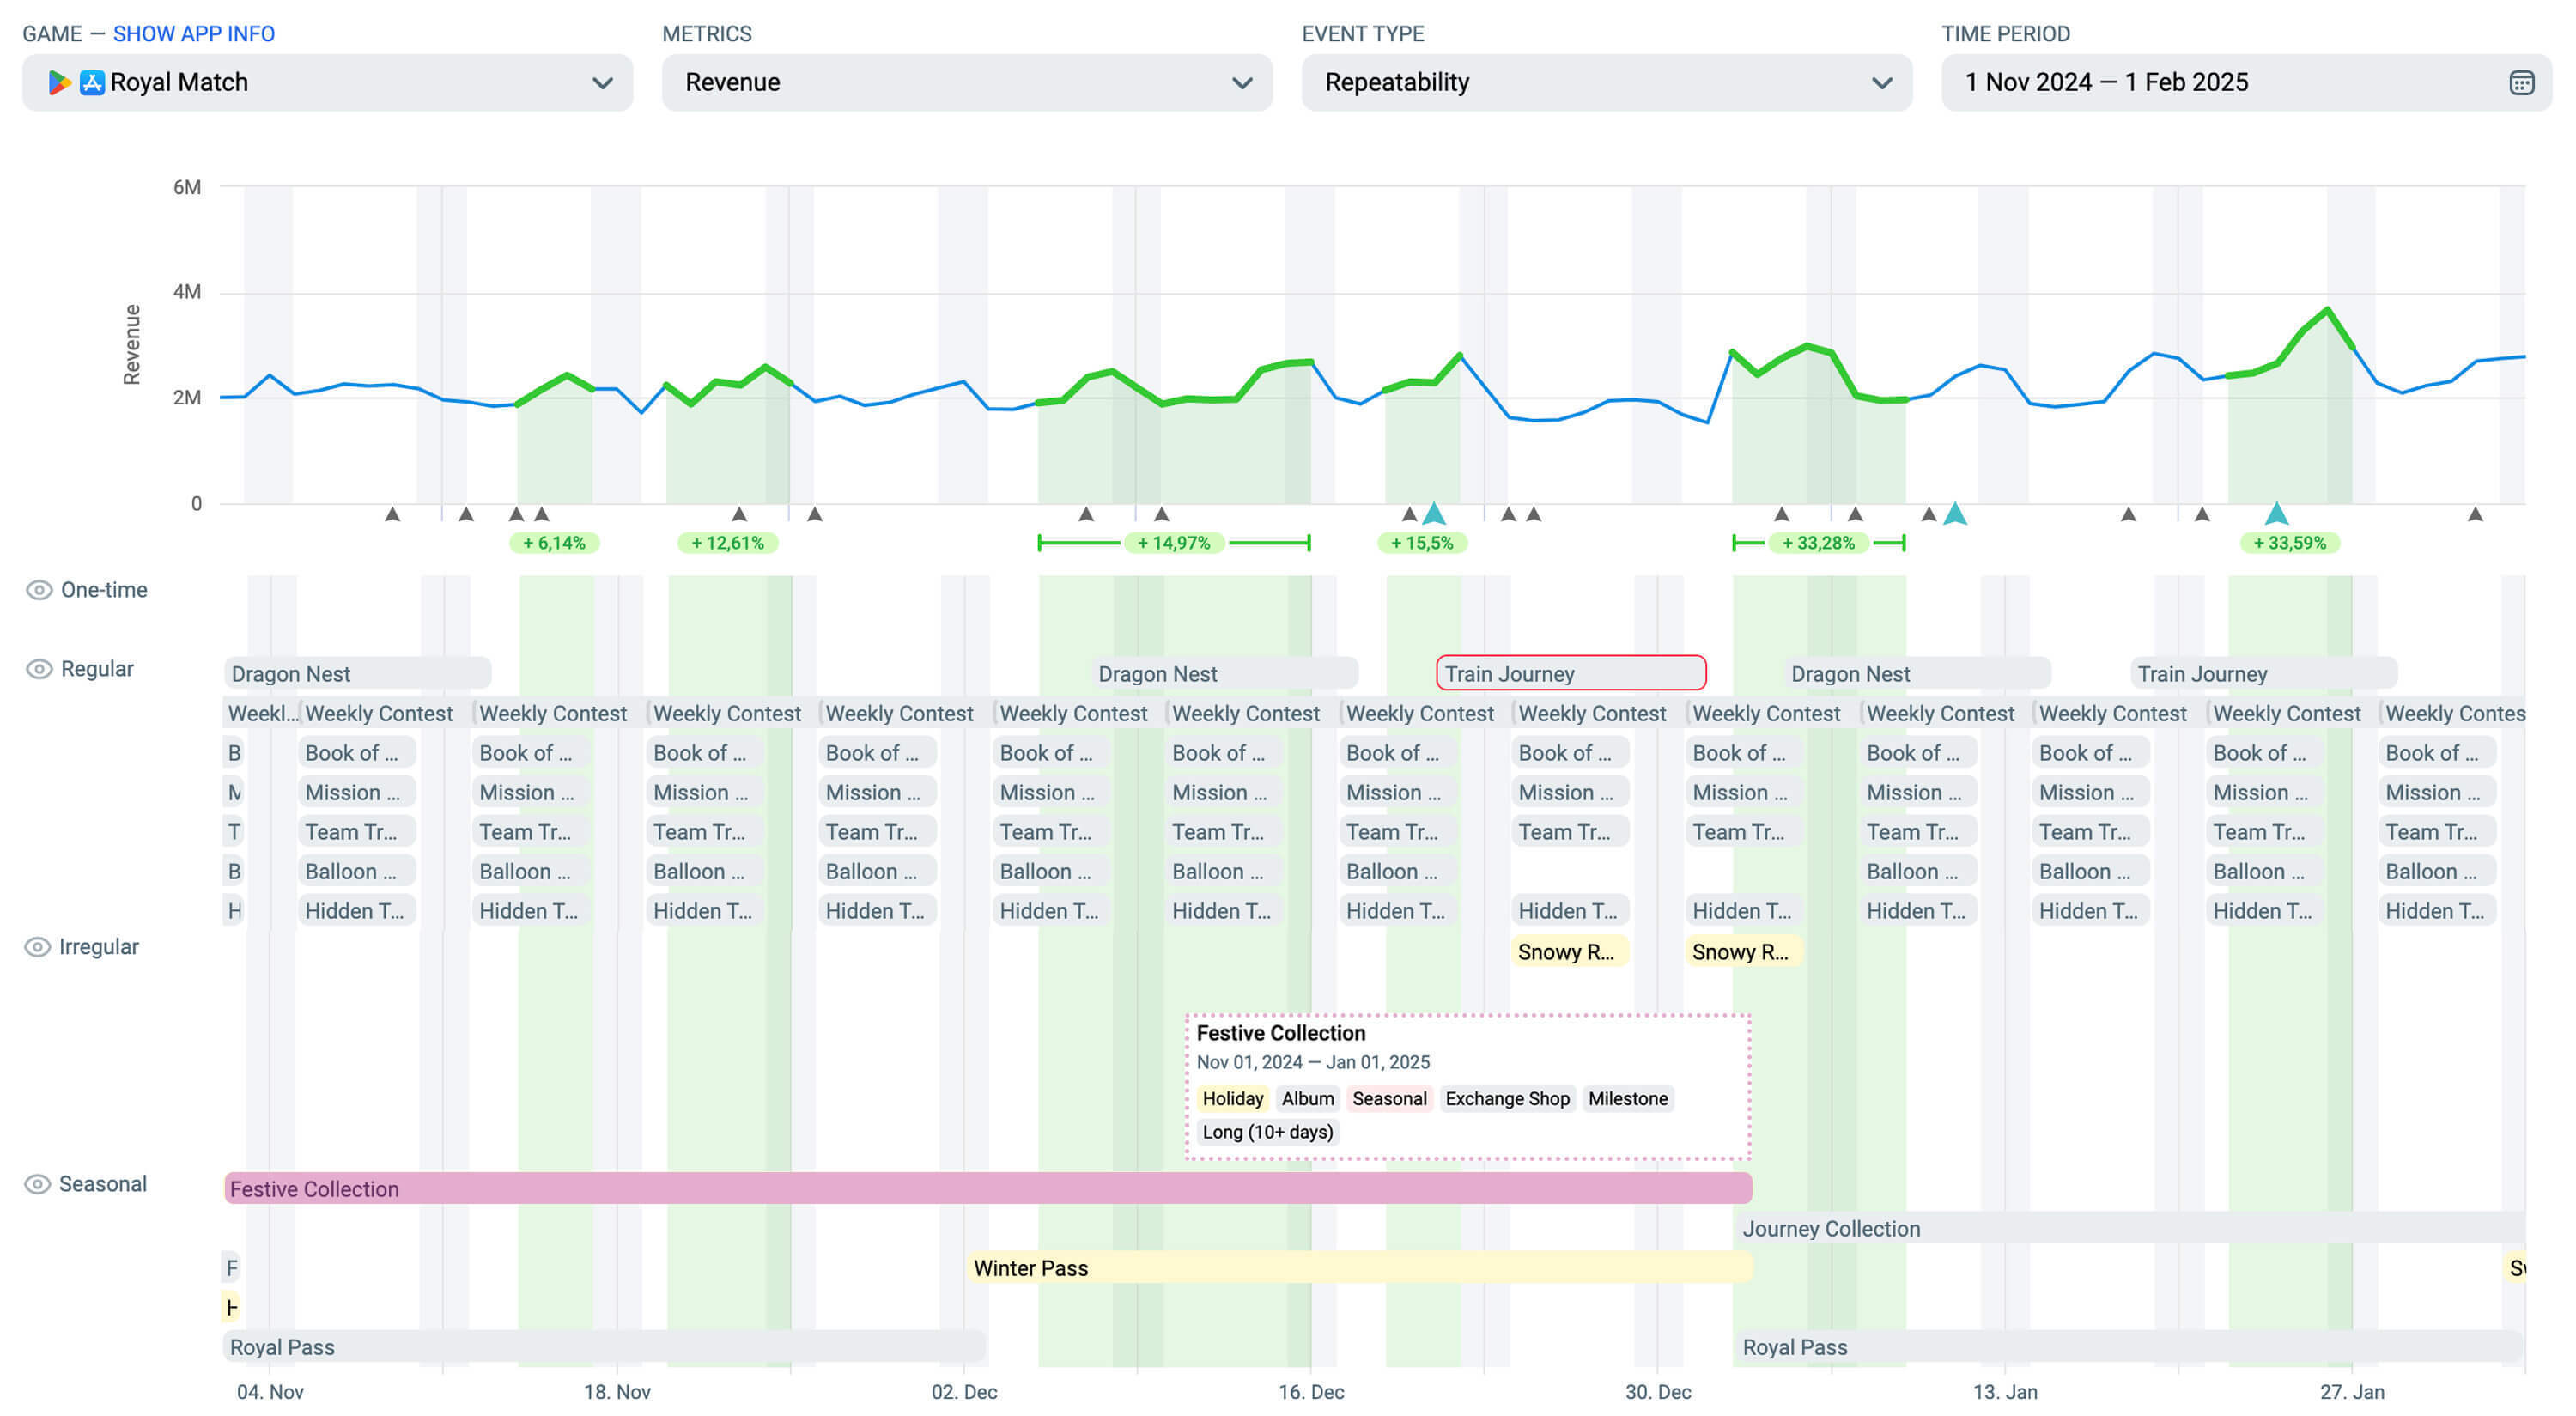Hide Seasonal events row
Viewport: 2576px width, 1416px height.
[x=38, y=1184]
